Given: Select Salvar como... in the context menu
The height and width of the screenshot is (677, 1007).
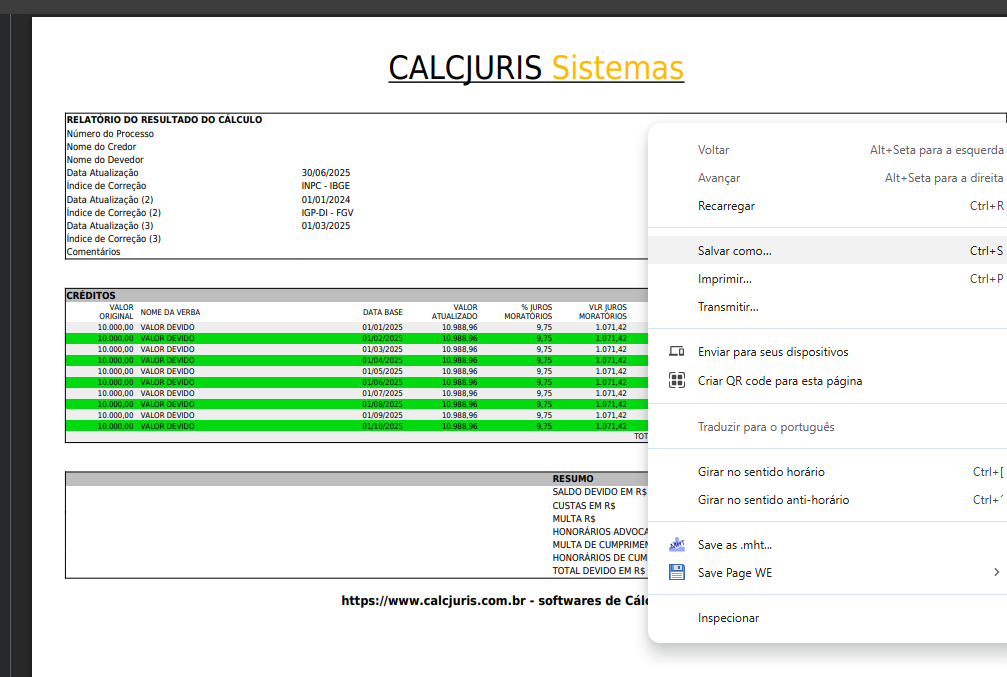Looking at the screenshot, I should click(734, 251).
